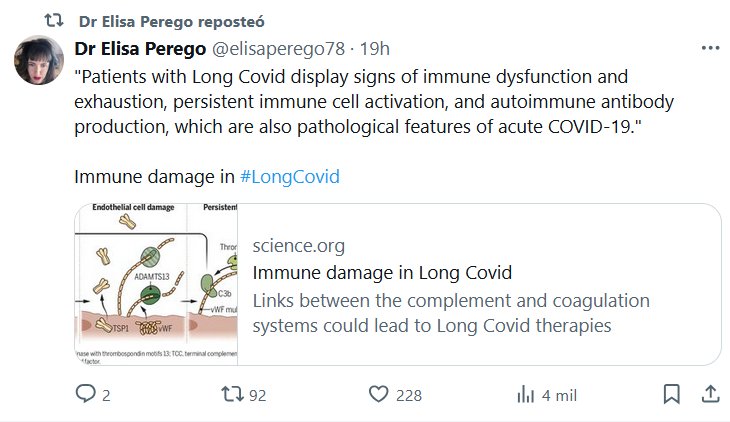Open the tweet view analytics icon
Image resolution: width=730 pixels, height=422 pixels.
(525, 394)
